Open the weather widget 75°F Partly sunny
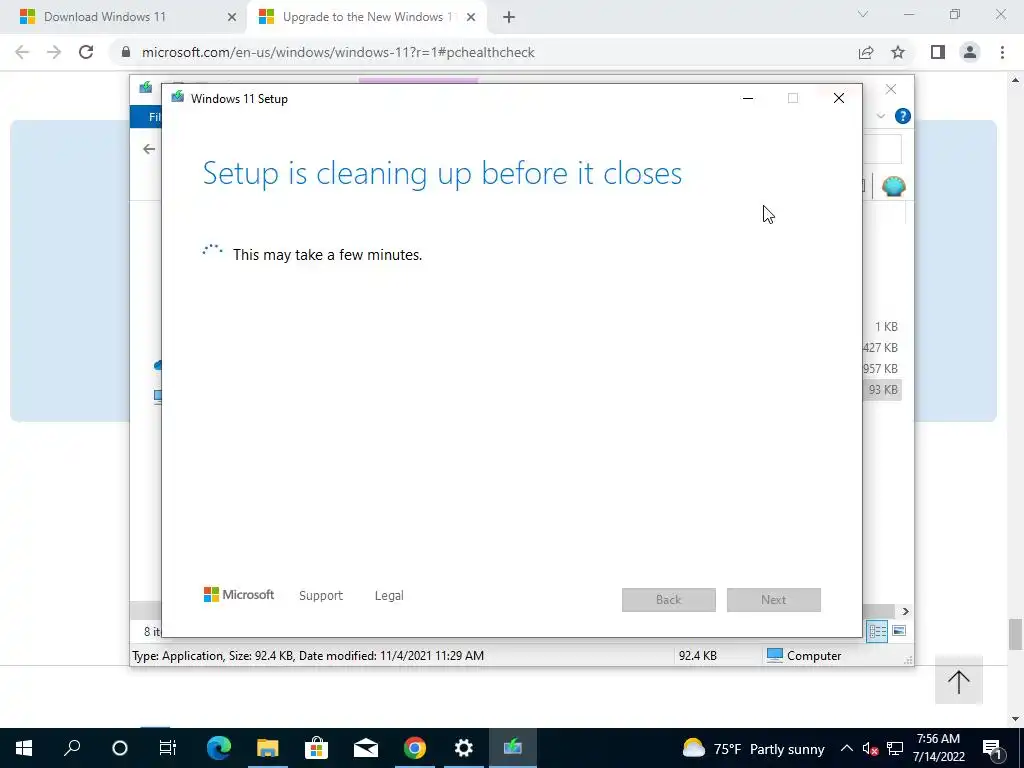This screenshot has width=1024, height=768. coord(753,749)
